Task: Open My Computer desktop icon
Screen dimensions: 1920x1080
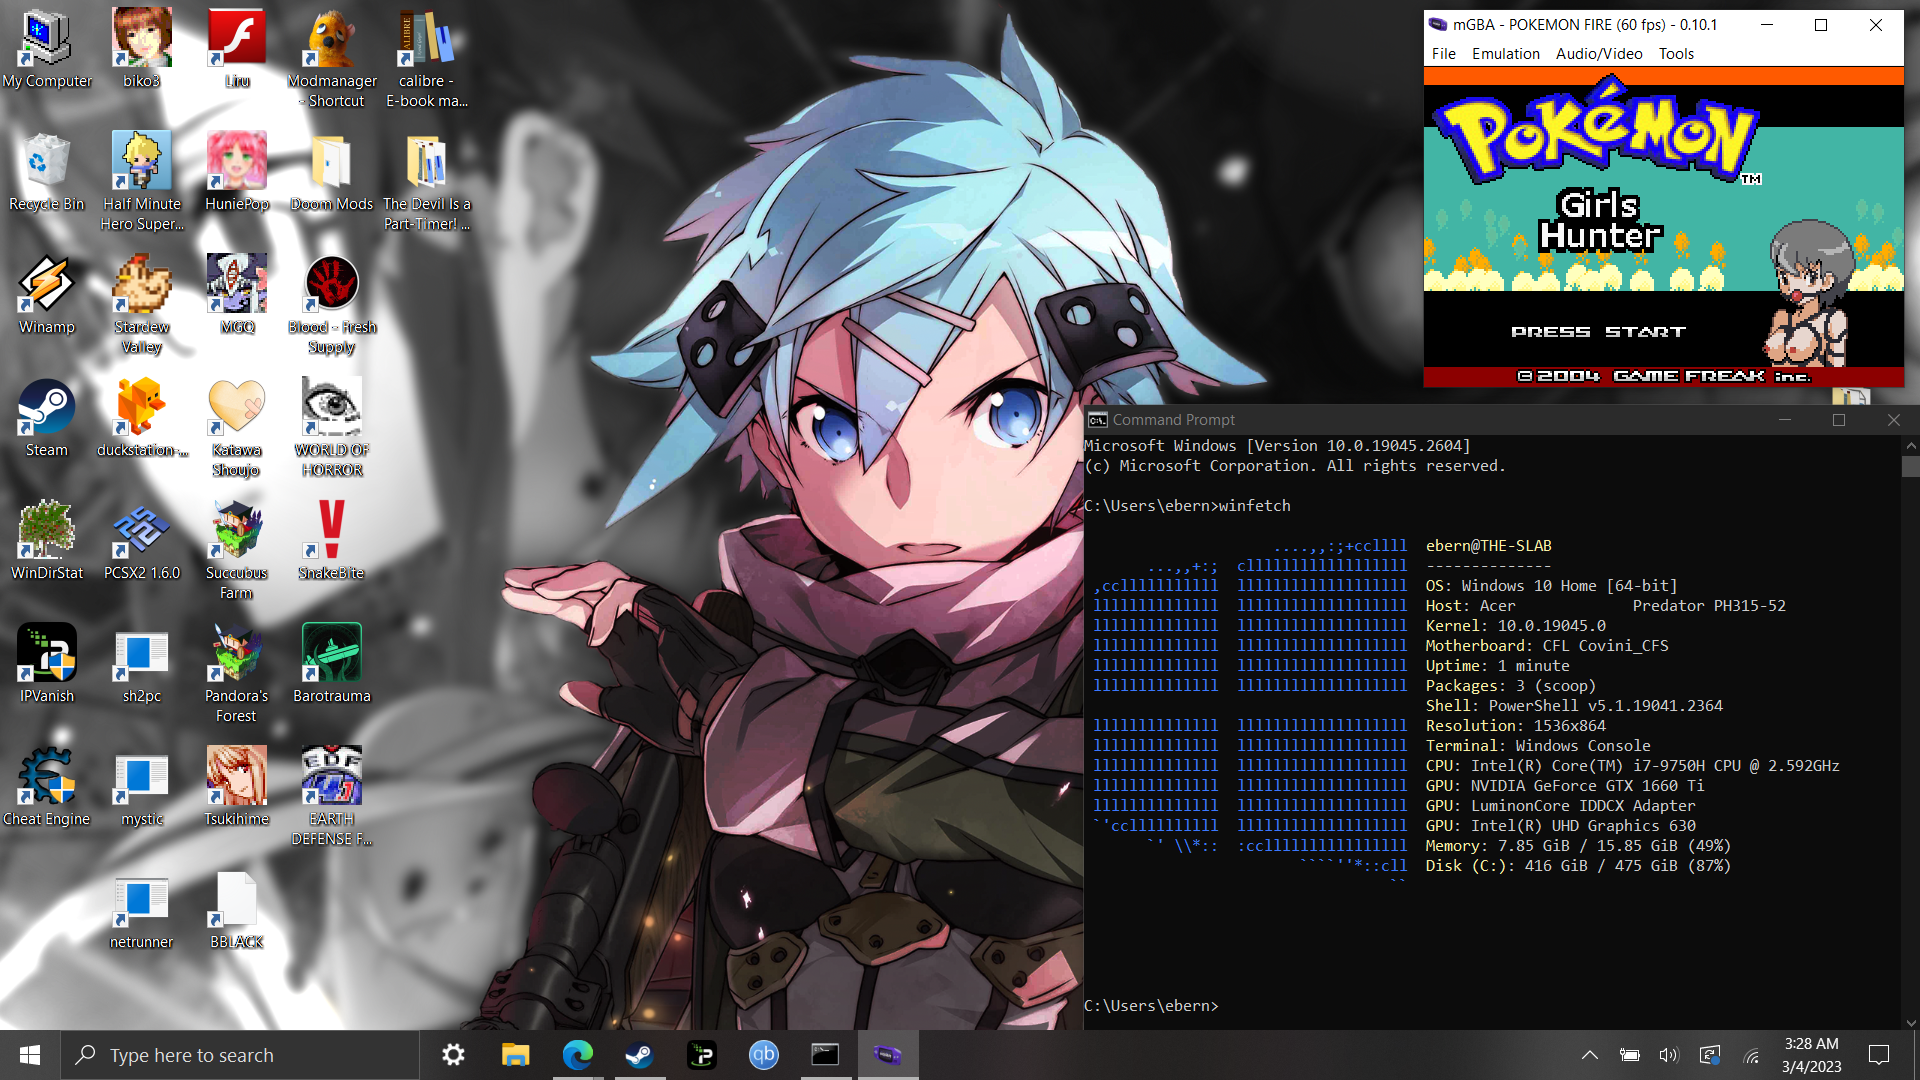Action: click(x=47, y=48)
